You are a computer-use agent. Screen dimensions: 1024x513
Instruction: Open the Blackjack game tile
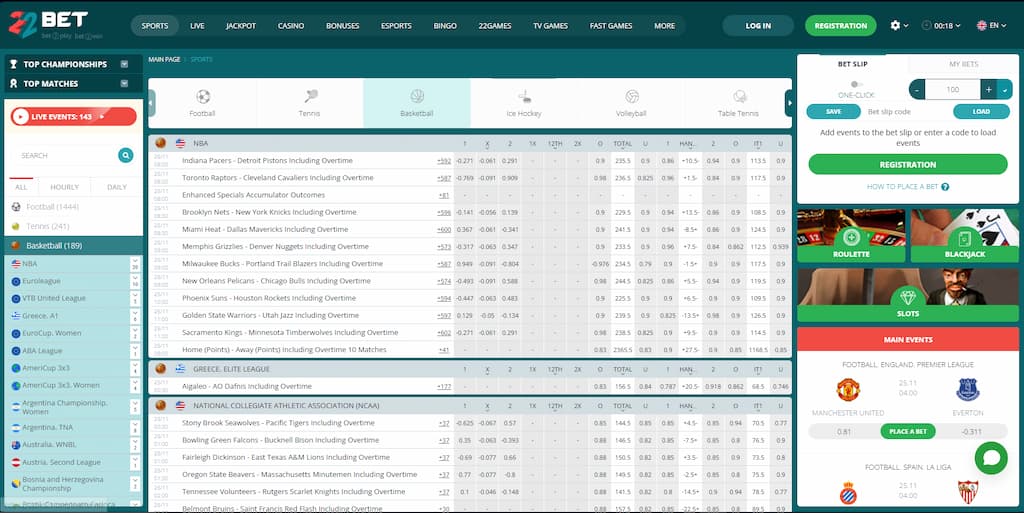965,236
